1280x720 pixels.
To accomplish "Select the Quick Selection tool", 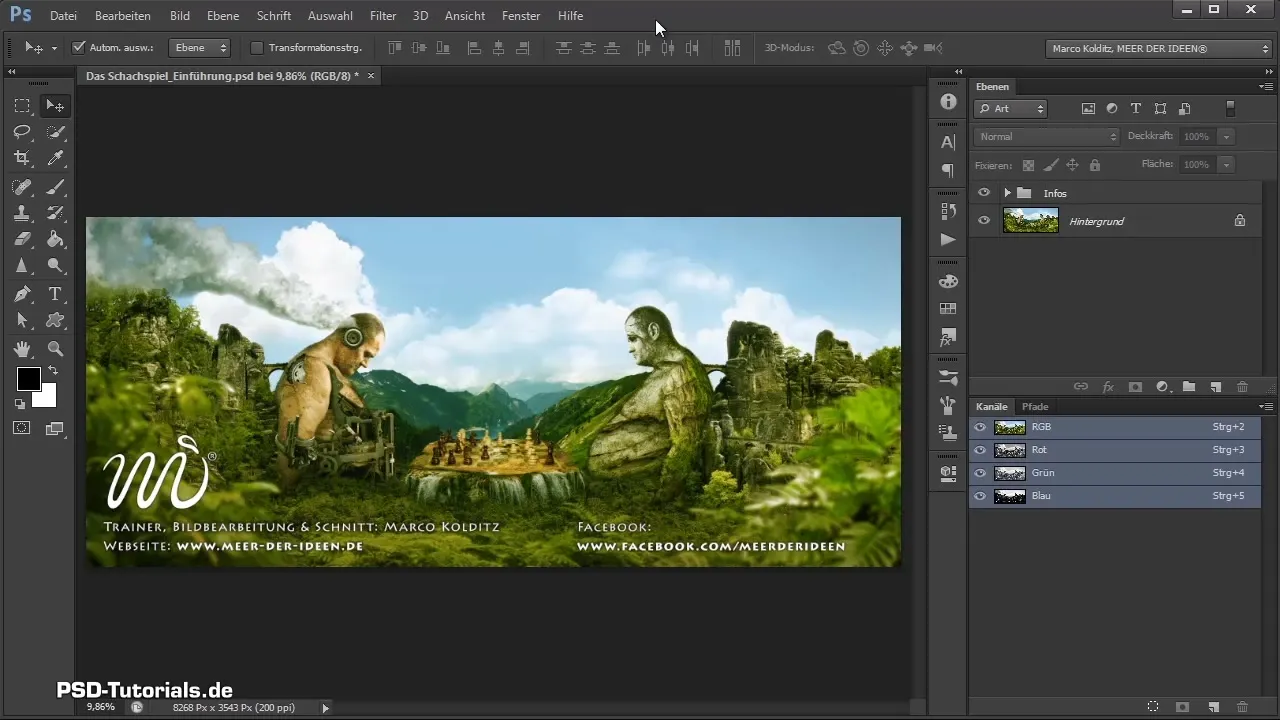I will (x=56, y=132).
